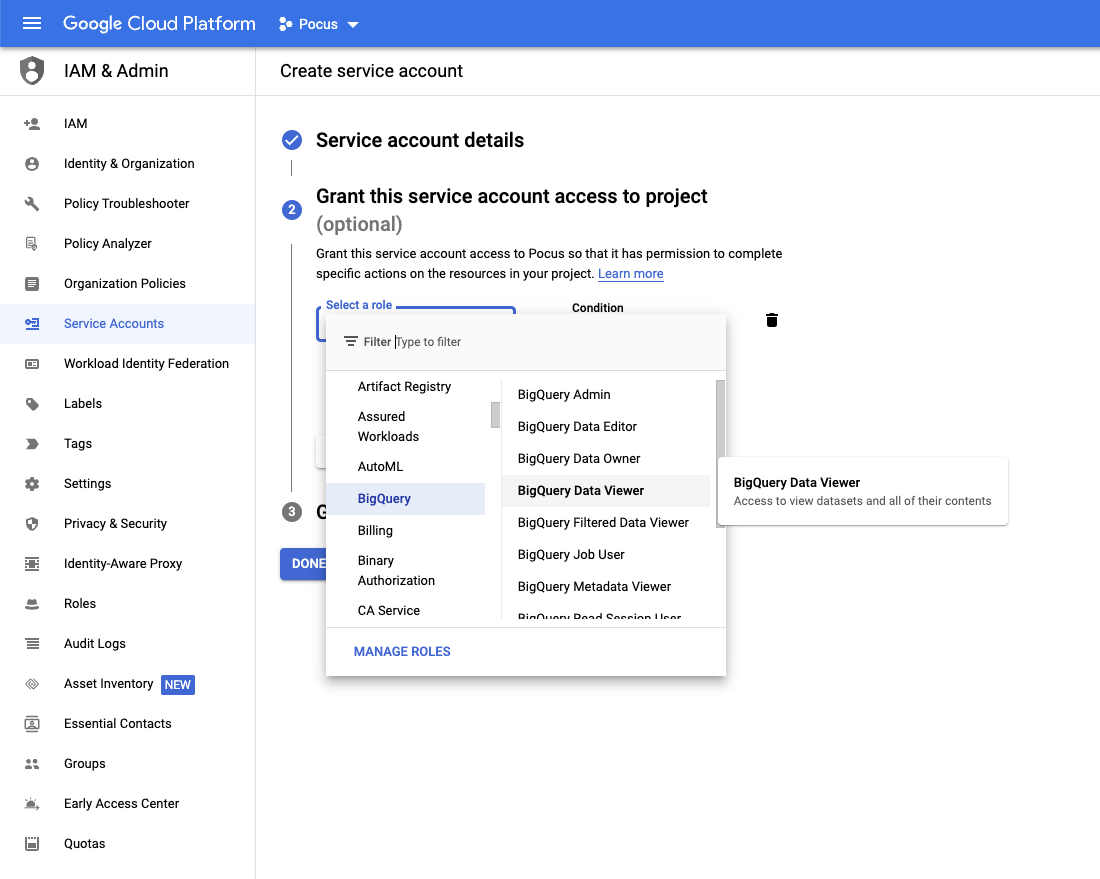The width and height of the screenshot is (1100, 879).
Task: Click the Identity & Organization icon
Action: point(32,164)
